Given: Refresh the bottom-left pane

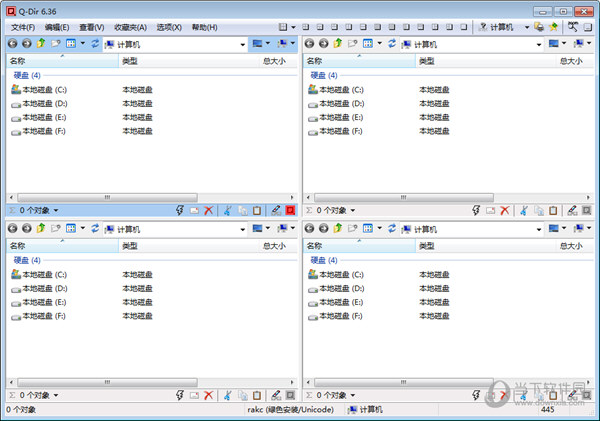Looking at the screenshot, I should 95,228.
